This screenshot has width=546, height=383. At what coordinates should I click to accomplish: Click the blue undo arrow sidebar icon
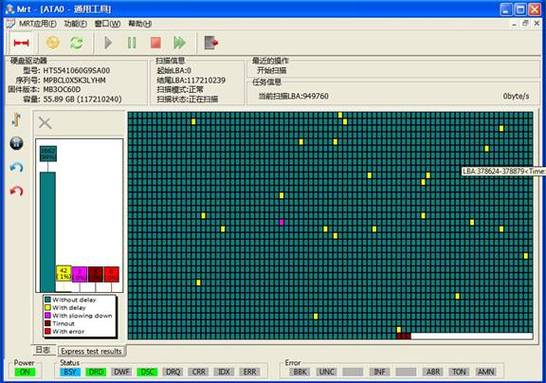tap(16, 167)
